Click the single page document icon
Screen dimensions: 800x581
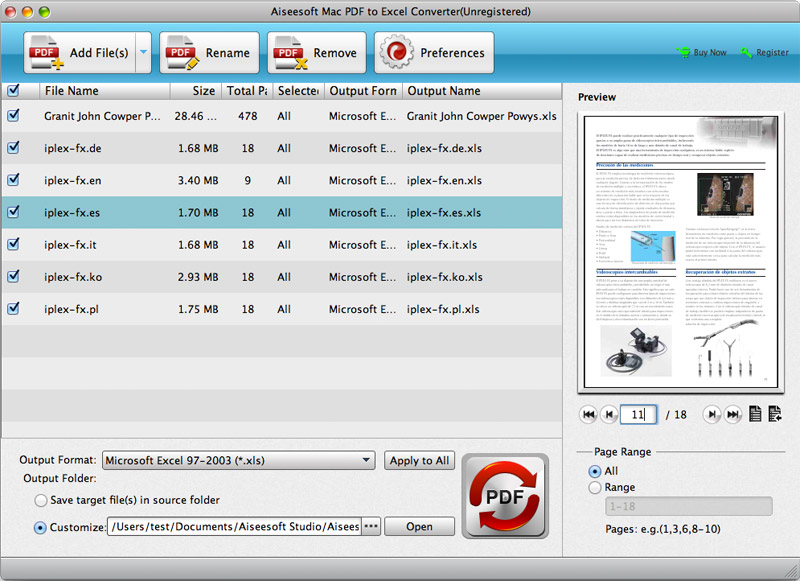pyautogui.click(x=755, y=414)
